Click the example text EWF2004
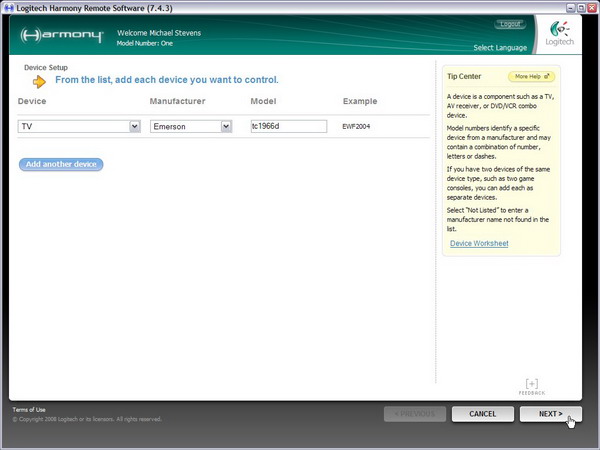This screenshot has width=600, height=450. pos(356,126)
